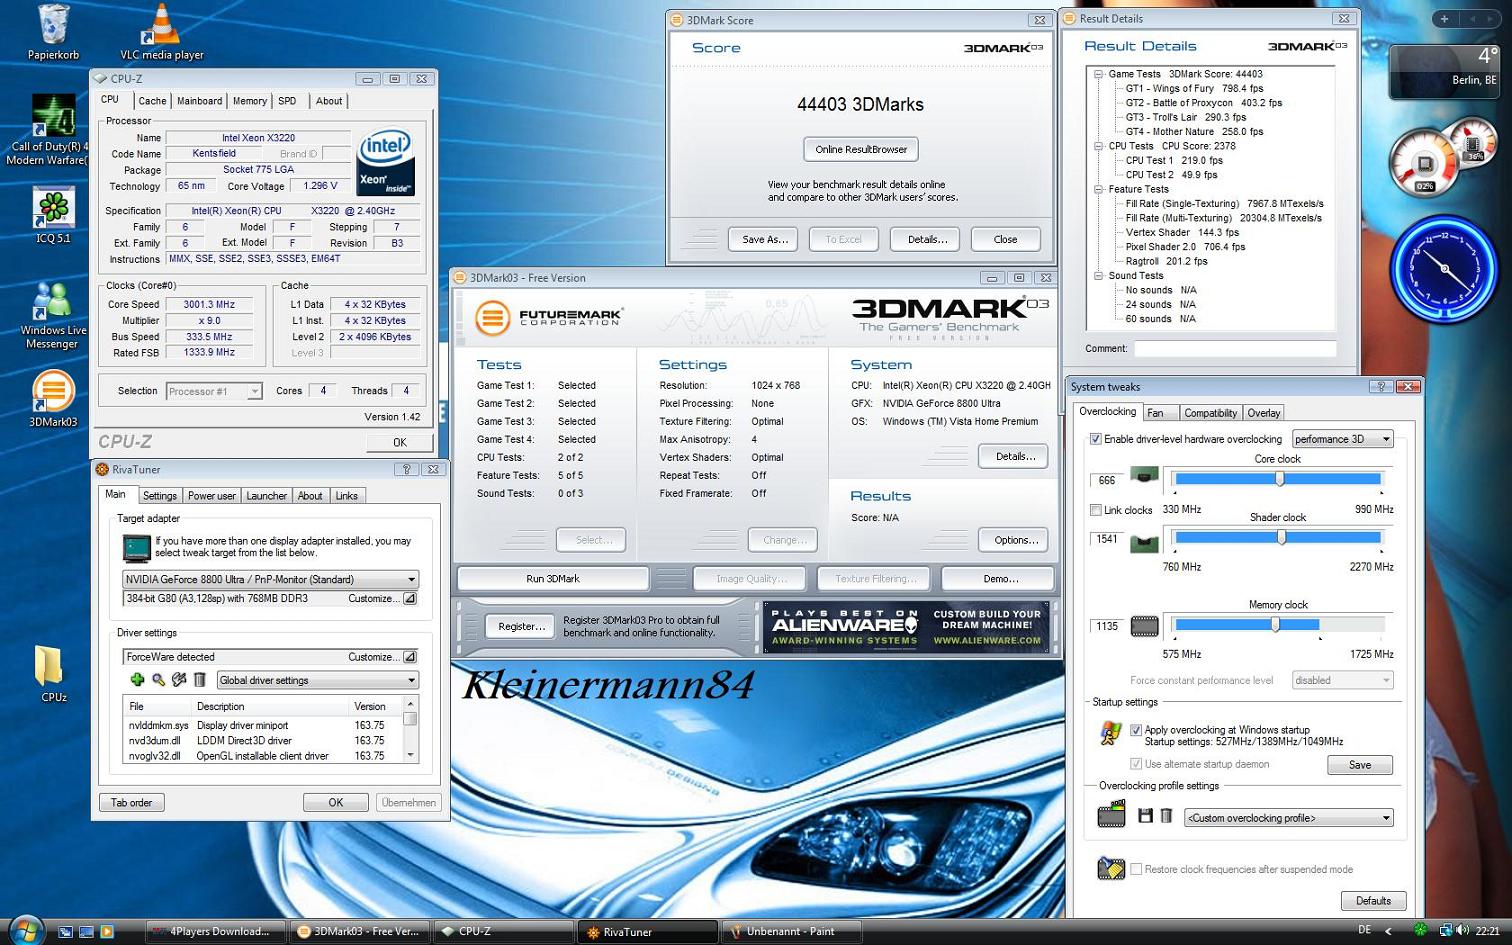1512x945 pixels.
Task: Switch to the Memory tab in CPU-Z
Action: pyautogui.click(x=250, y=101)
